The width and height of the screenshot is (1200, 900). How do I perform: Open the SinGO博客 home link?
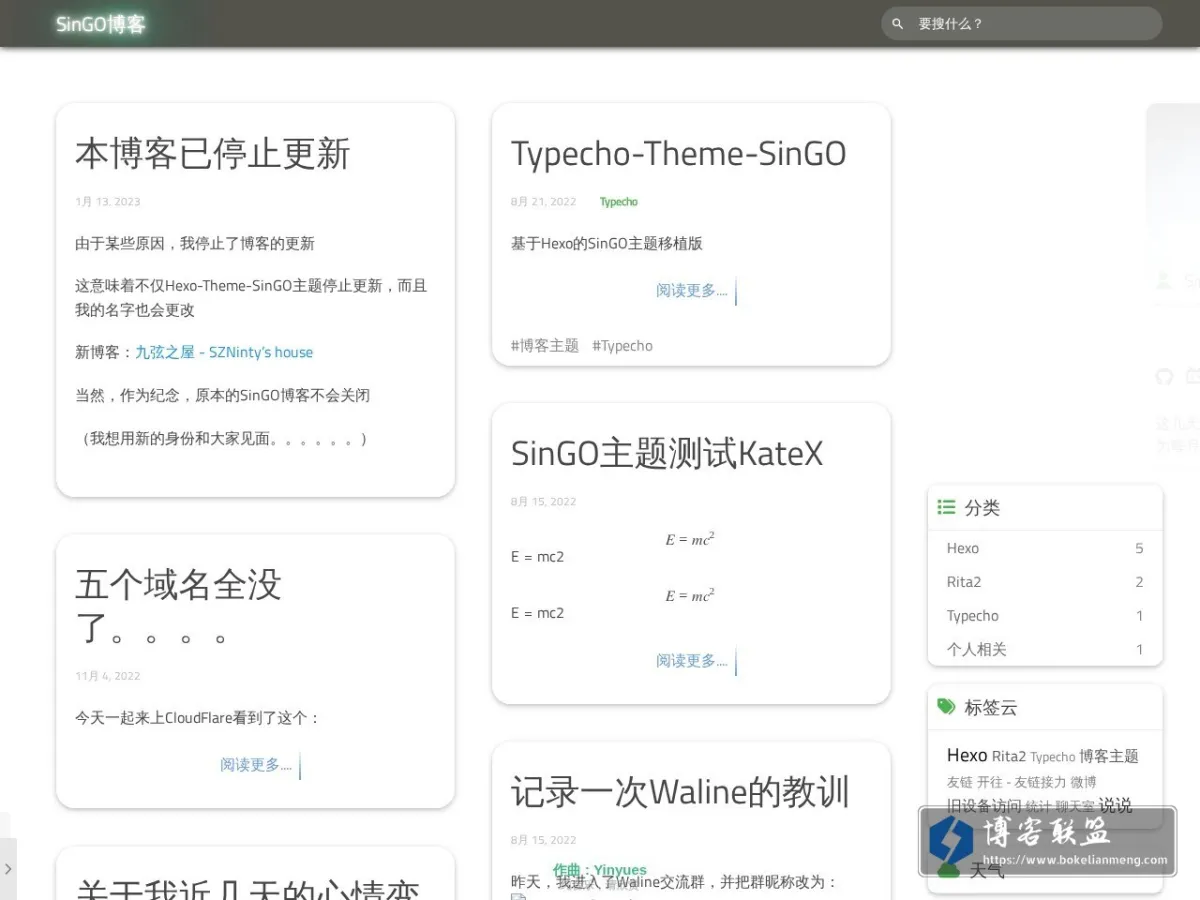coord(101,24)
